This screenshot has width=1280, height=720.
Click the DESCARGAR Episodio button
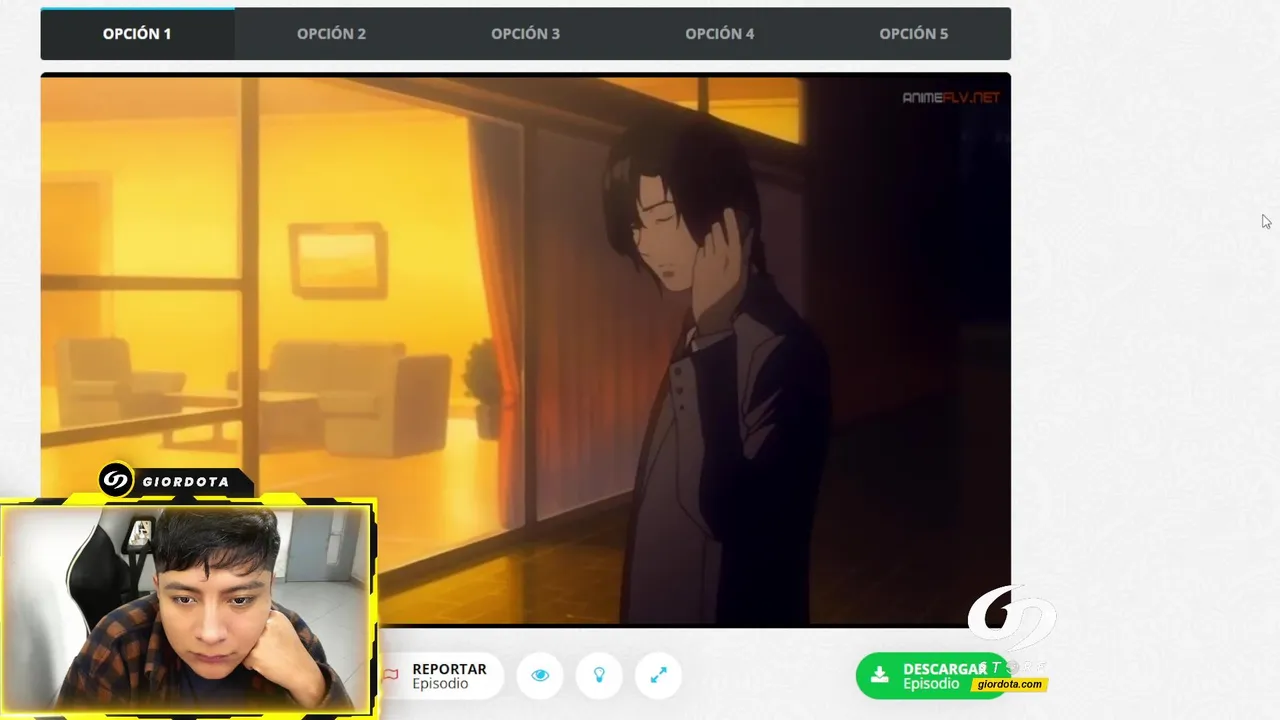(x=932, y=676)
